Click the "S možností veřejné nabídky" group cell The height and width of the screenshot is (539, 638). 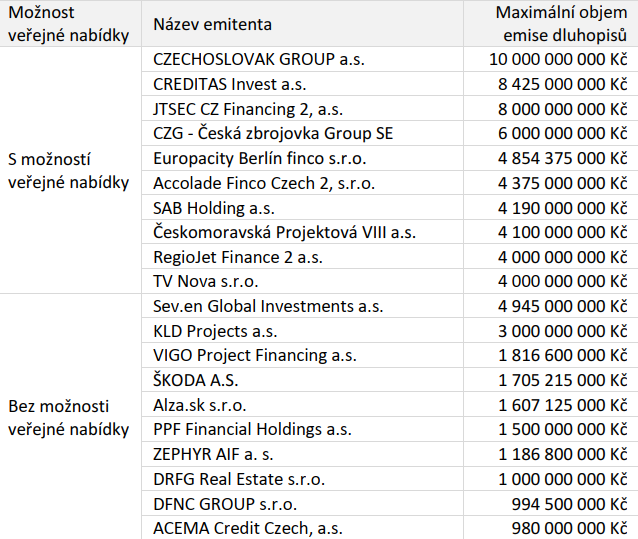tap(68, 170)
